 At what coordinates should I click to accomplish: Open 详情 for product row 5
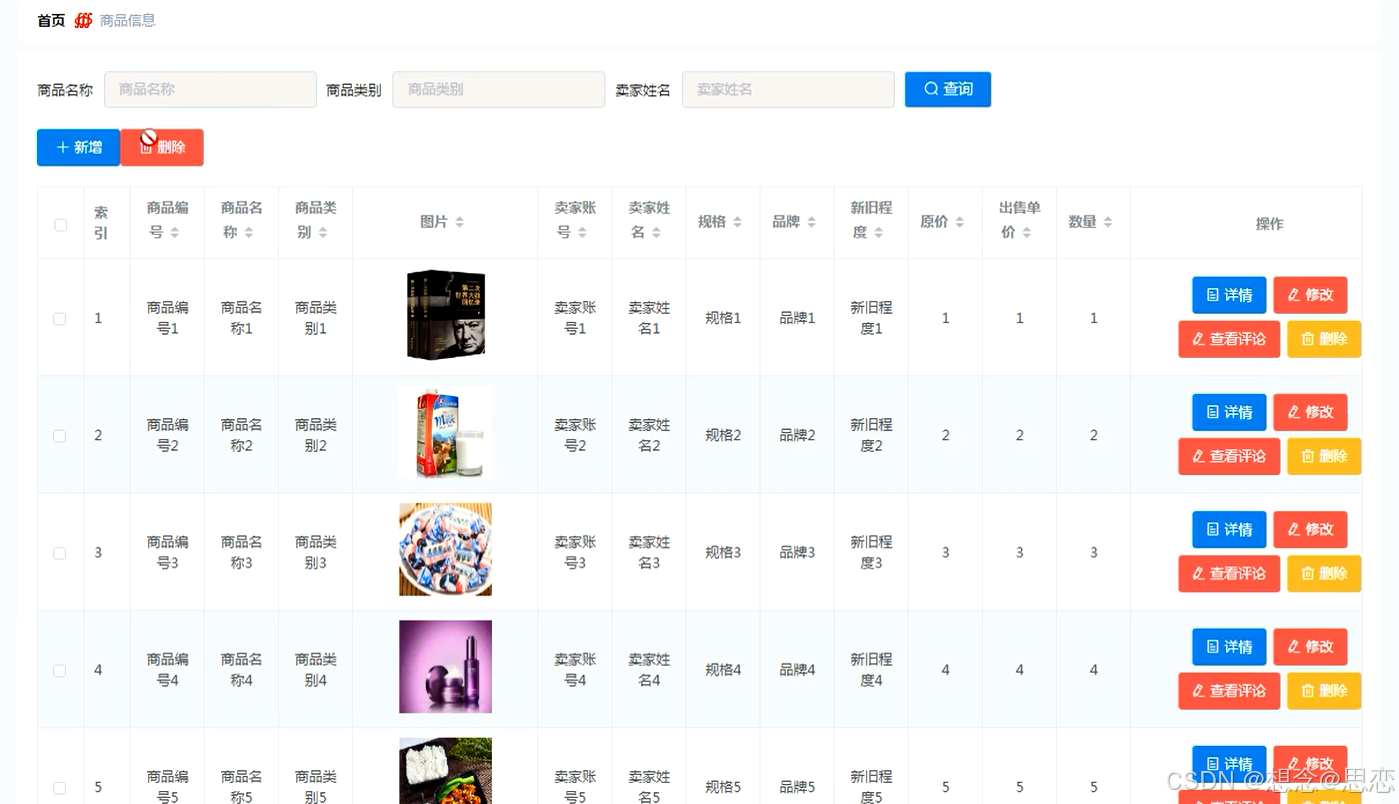click(1229, 764)
